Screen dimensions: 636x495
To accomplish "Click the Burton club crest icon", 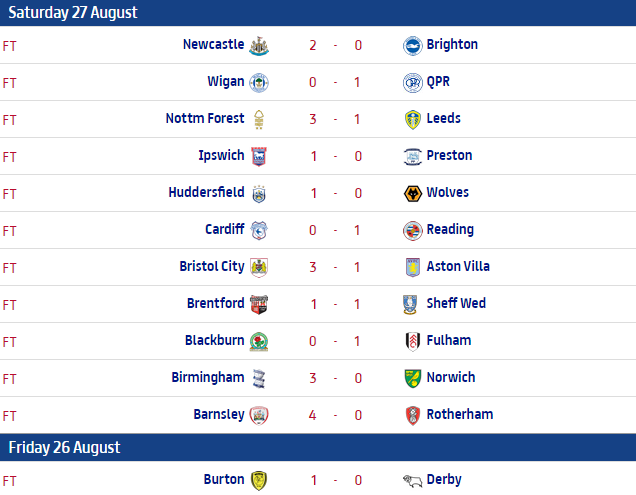I will (259, 480).
